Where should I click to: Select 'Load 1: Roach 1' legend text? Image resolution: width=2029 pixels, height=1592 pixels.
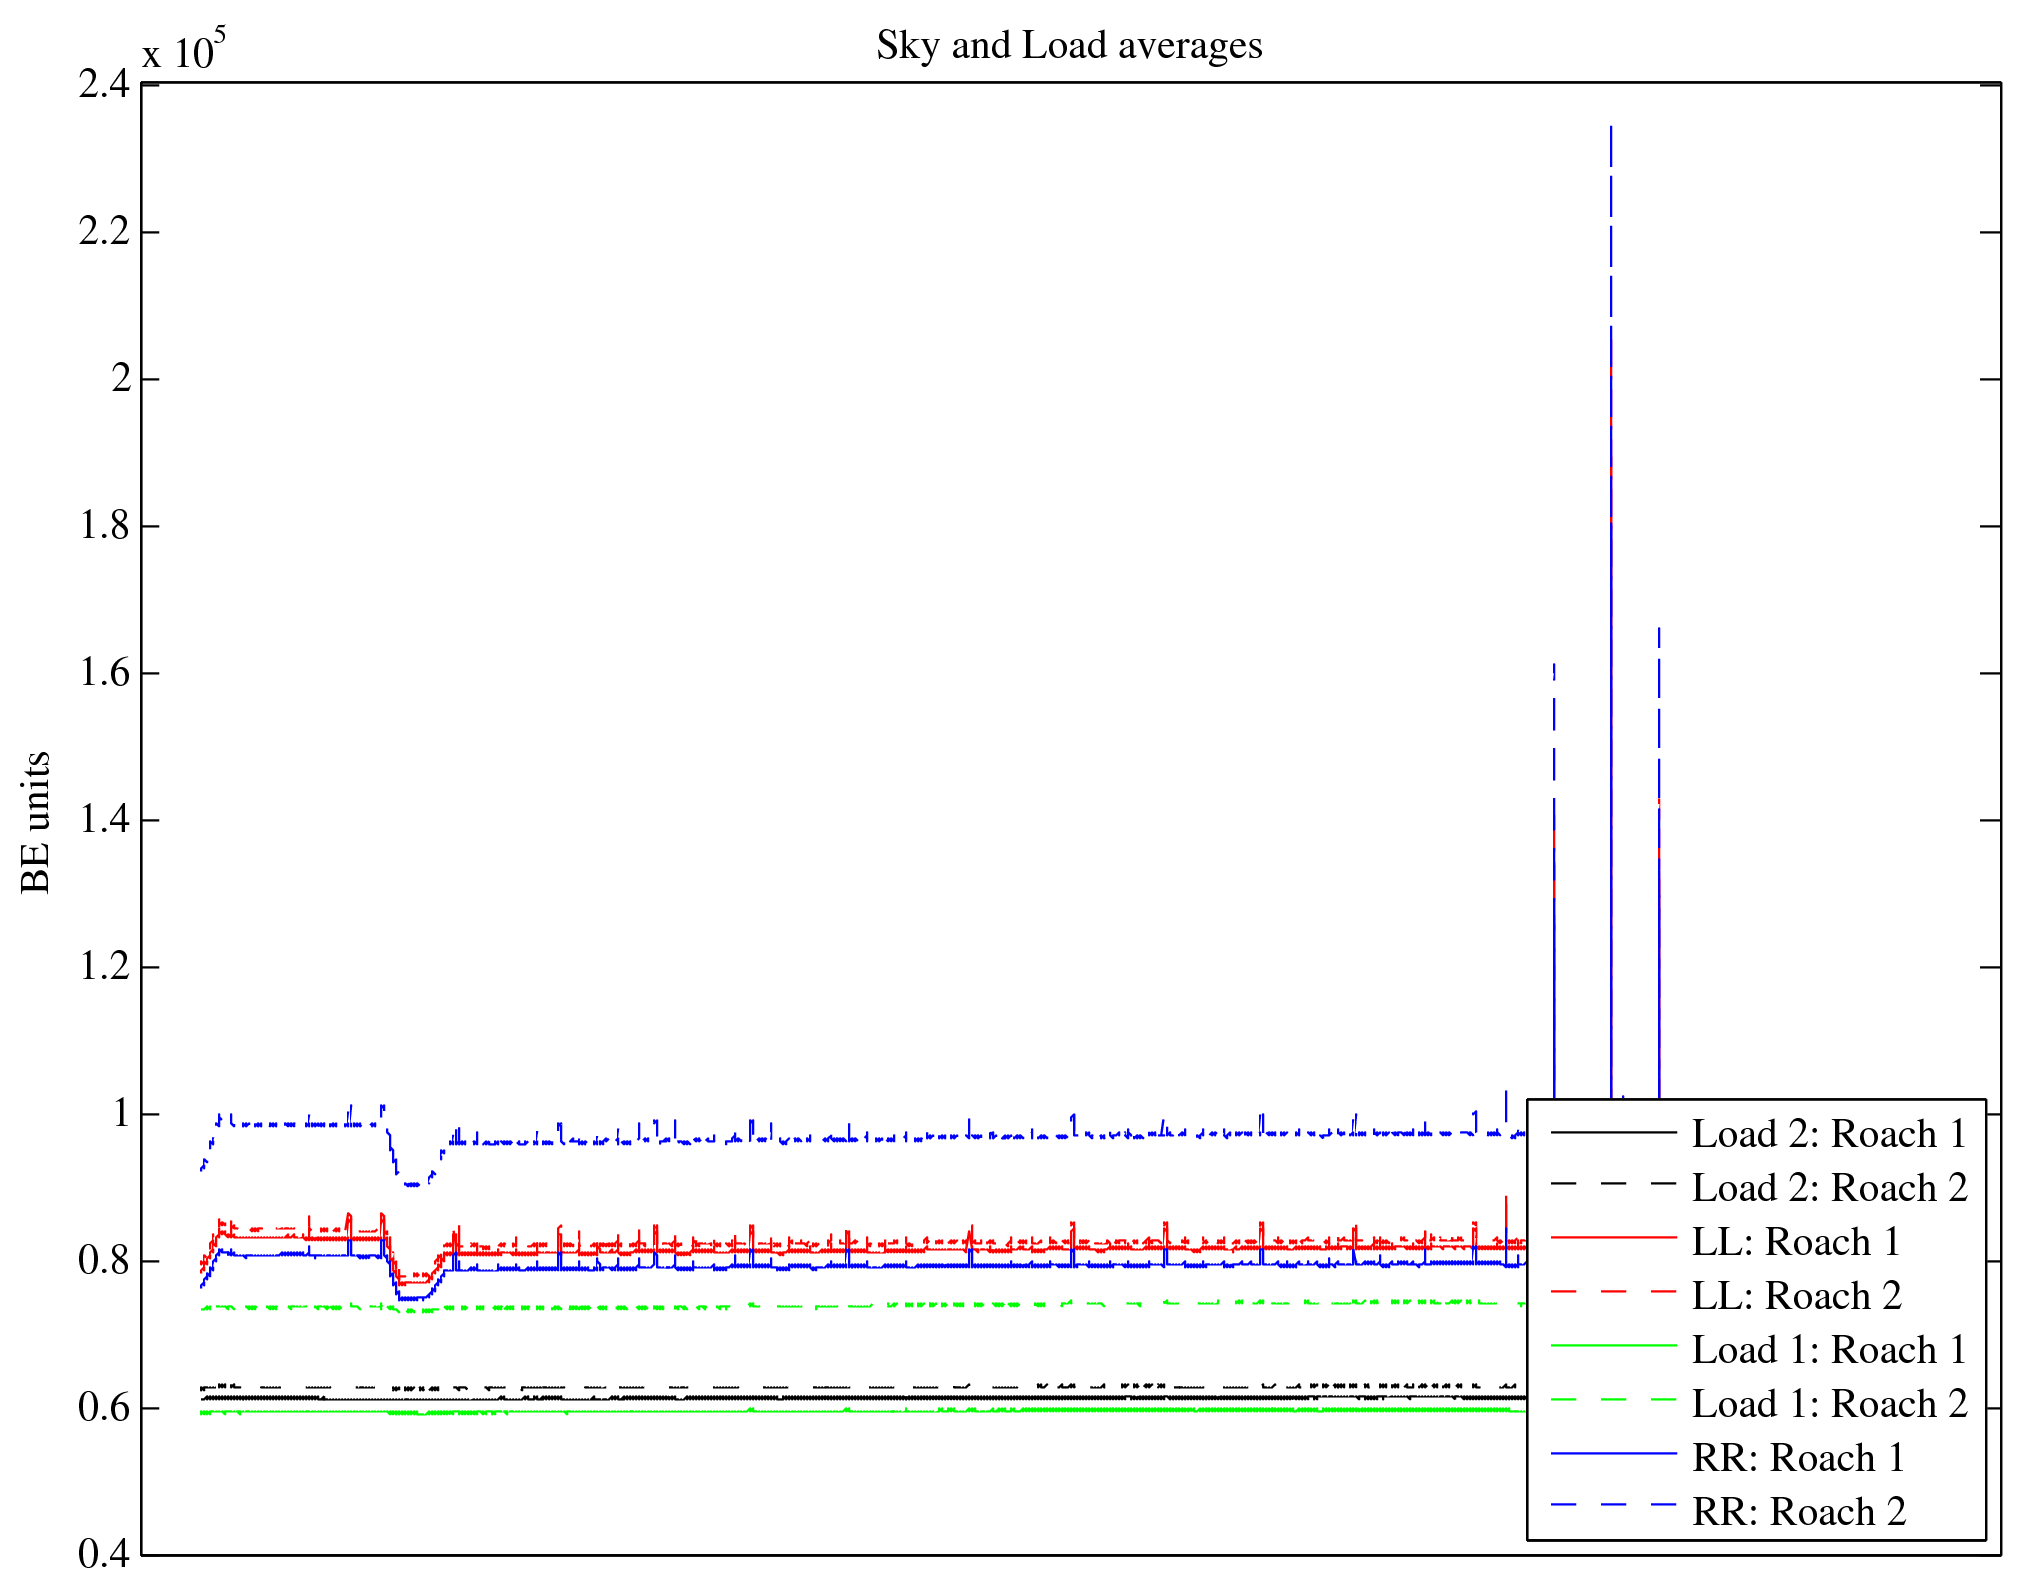1829,1350
